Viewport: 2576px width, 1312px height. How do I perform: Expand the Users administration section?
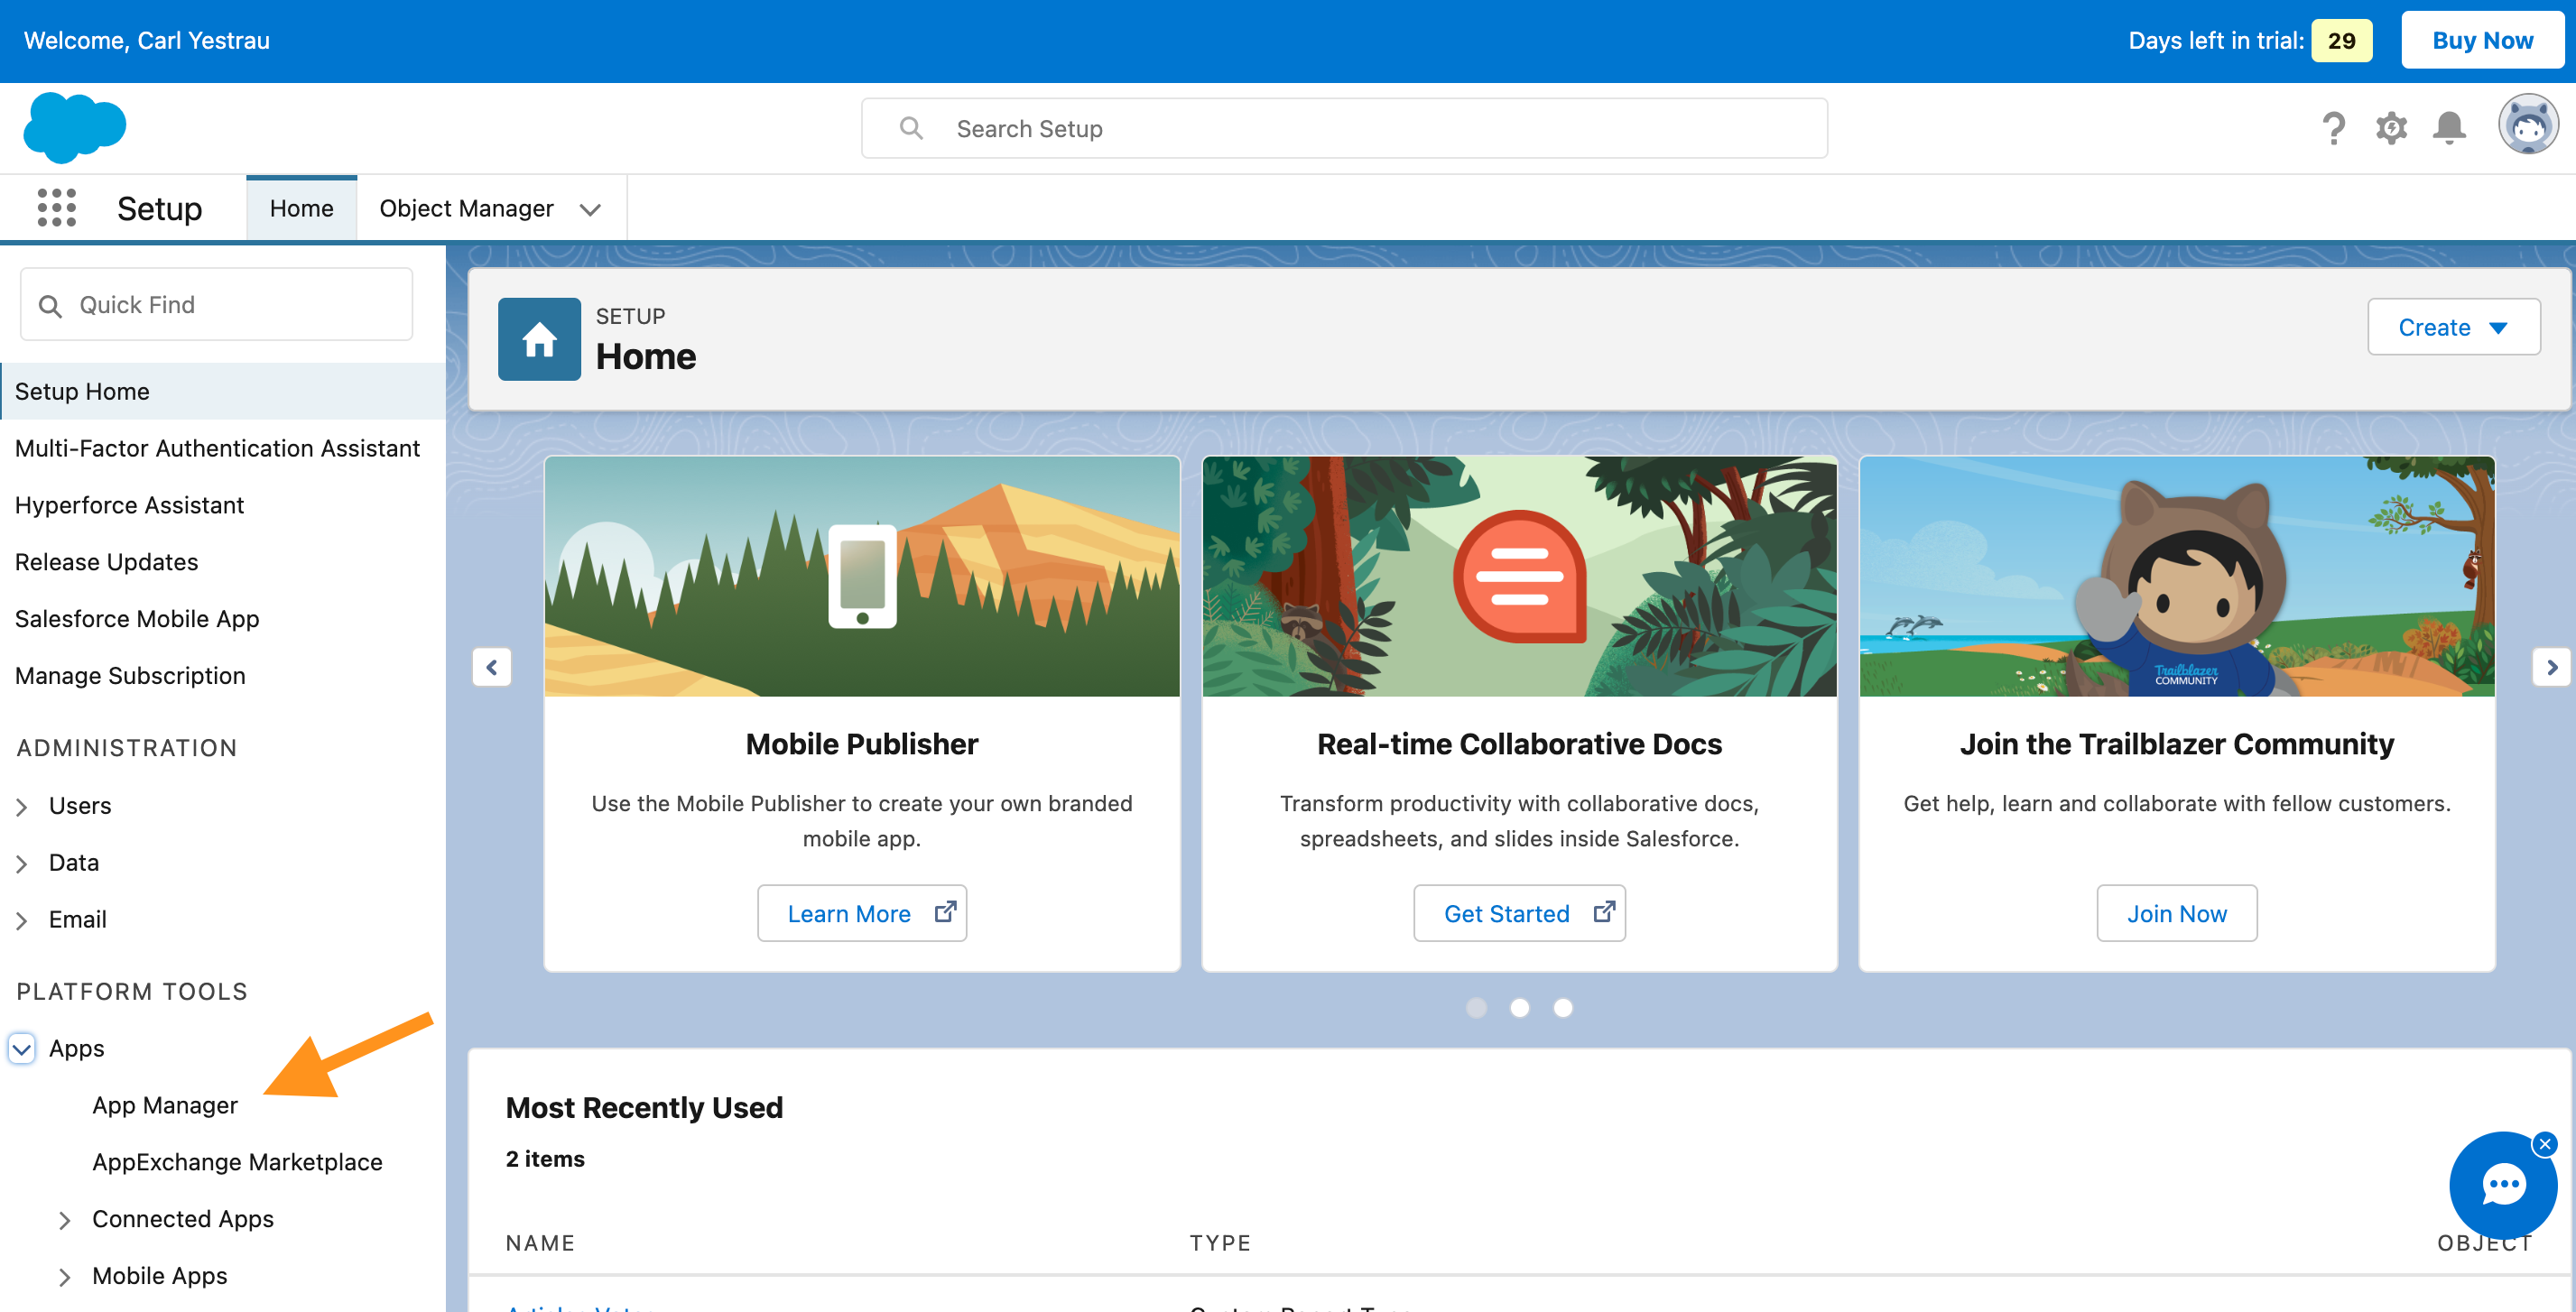tap(23, 805)
